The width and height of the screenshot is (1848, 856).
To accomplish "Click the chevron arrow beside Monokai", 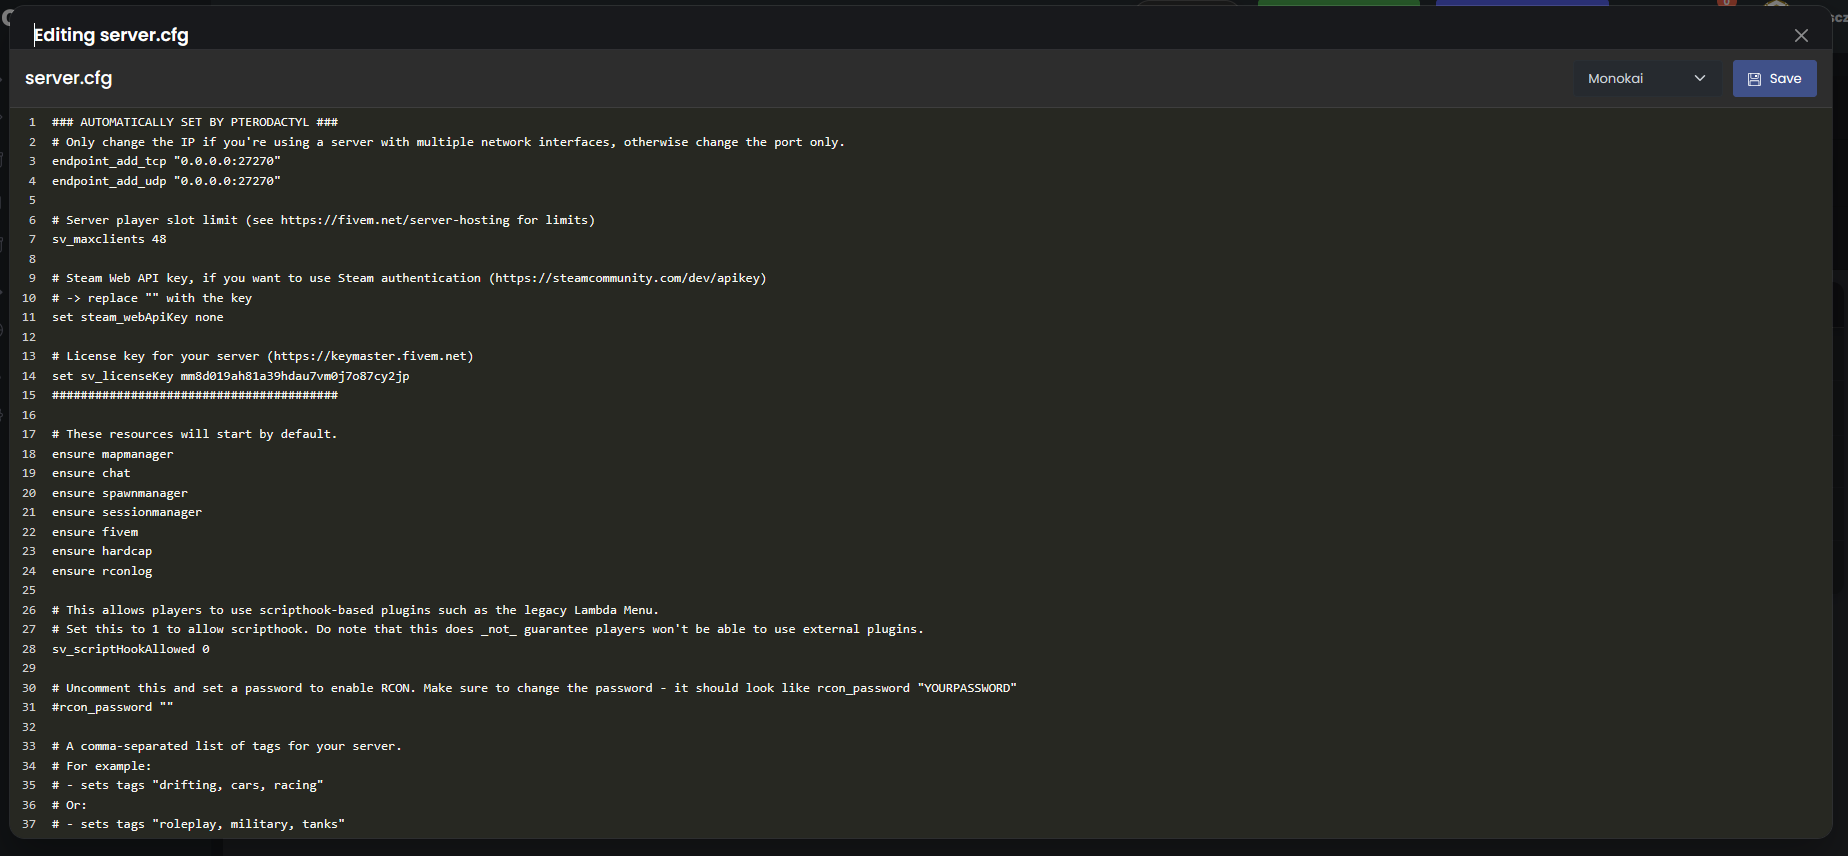I will (x=1700, y=79).
